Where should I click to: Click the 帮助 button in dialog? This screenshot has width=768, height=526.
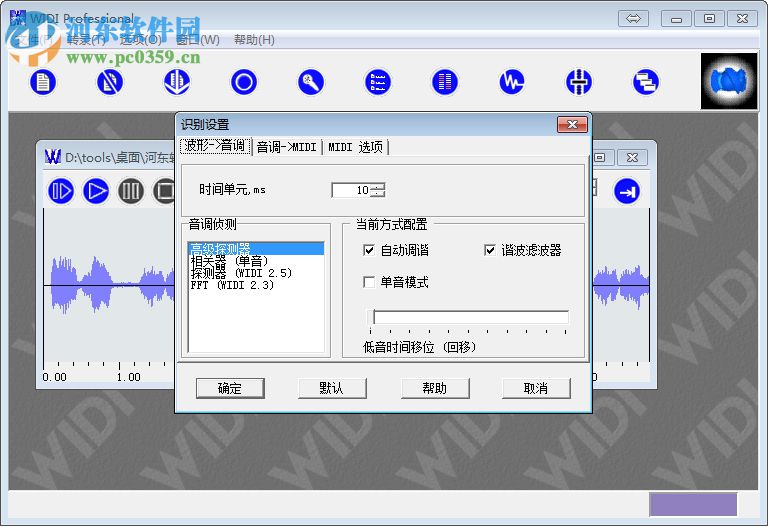click(x=435, y=388)
